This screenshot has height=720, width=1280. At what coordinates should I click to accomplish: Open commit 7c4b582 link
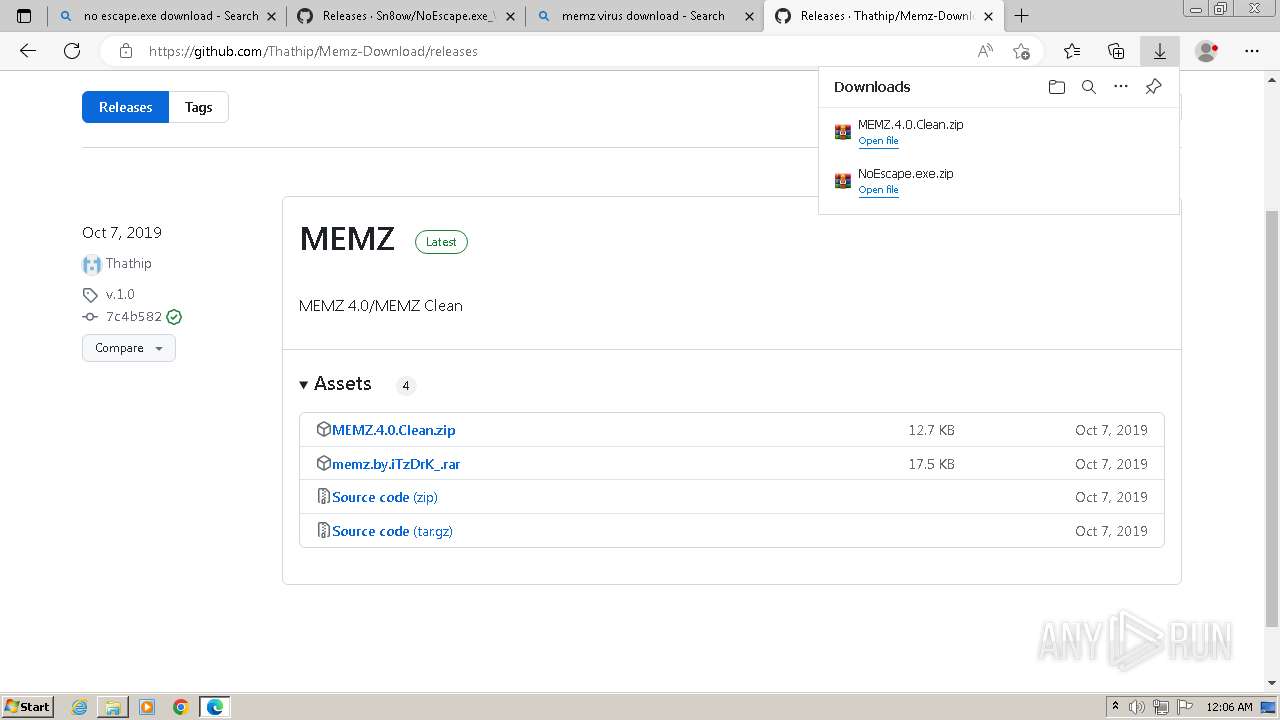click(134, 317)
